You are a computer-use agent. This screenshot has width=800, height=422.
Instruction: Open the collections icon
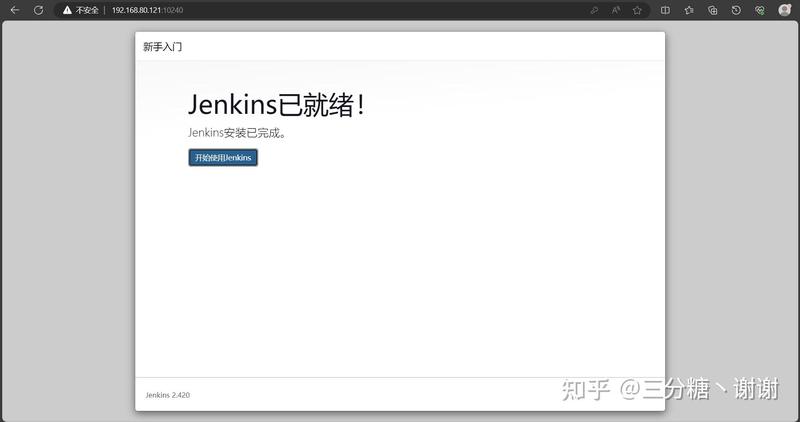coord(713,10)
